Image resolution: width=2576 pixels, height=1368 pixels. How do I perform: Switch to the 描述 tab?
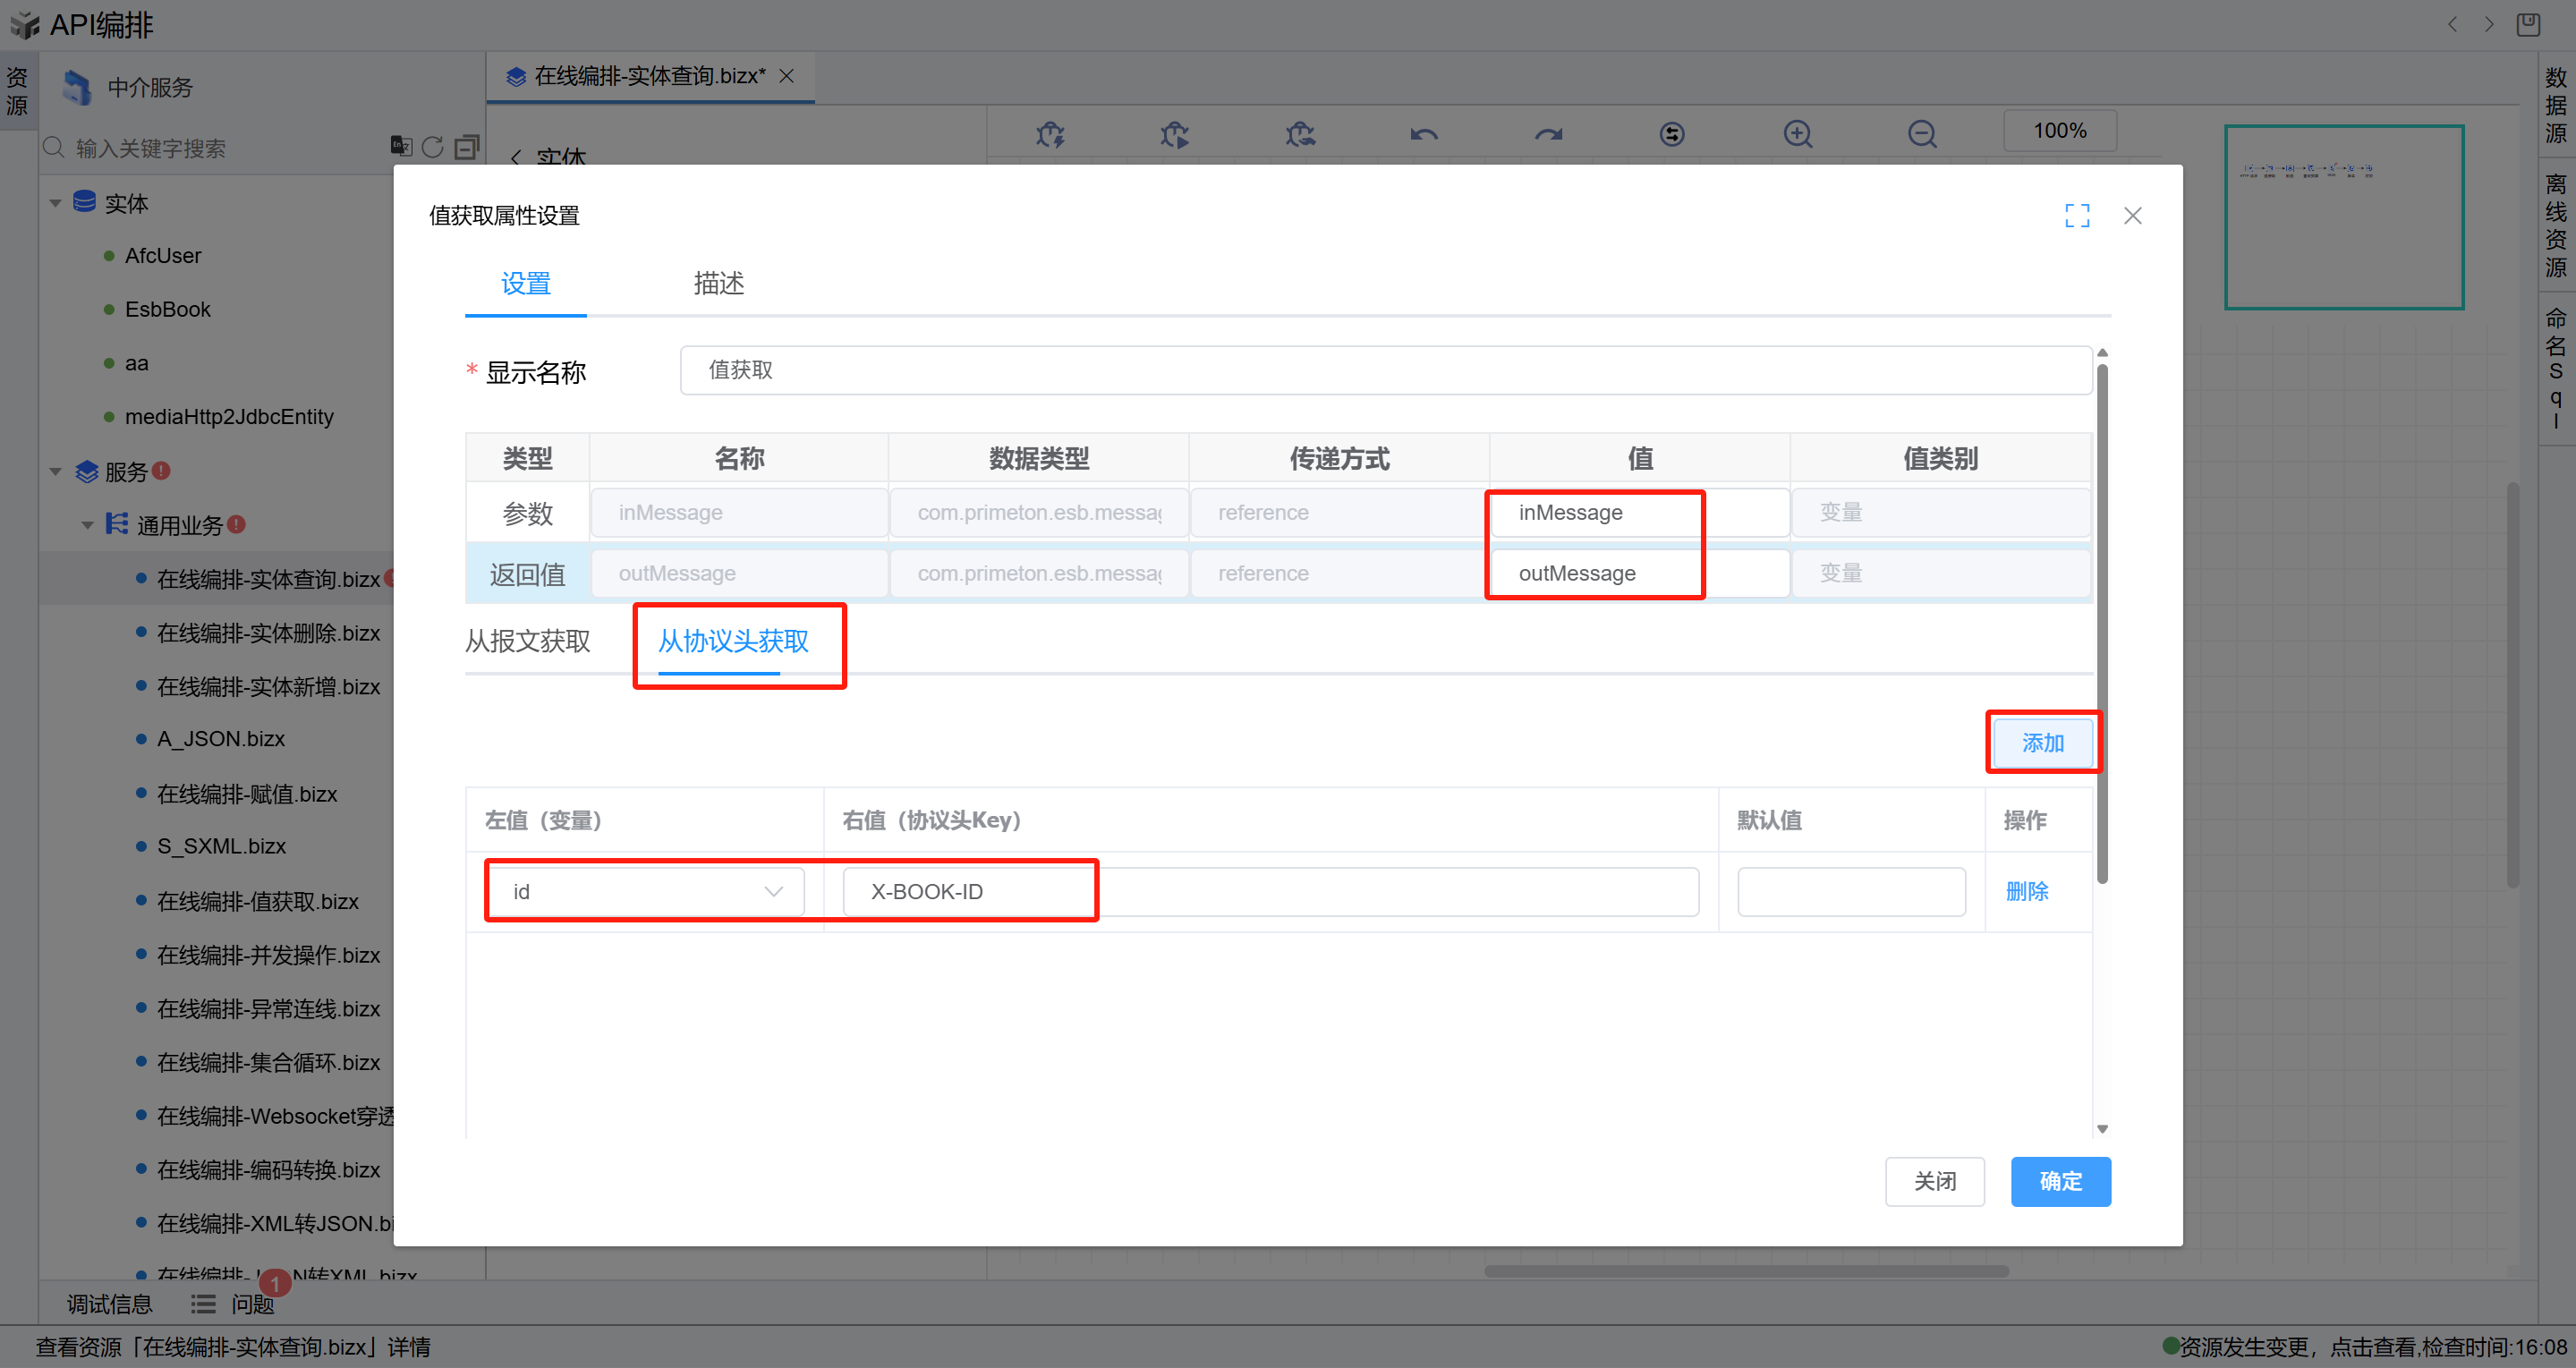[718, 283]
